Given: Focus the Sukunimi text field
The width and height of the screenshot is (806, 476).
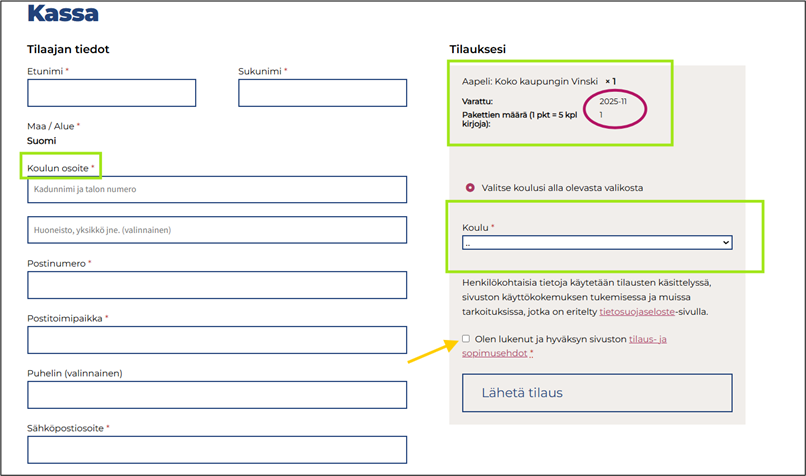Looking at the screenshot, I should 322,93.
